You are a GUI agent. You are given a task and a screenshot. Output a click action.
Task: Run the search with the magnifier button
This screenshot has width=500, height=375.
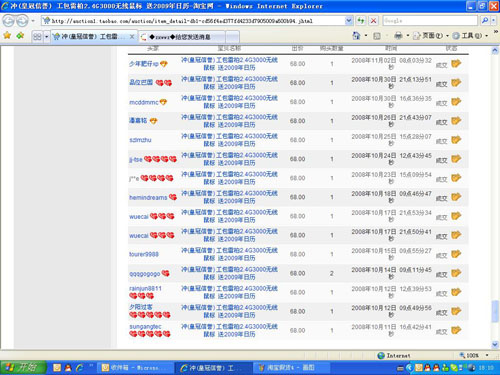485,21
